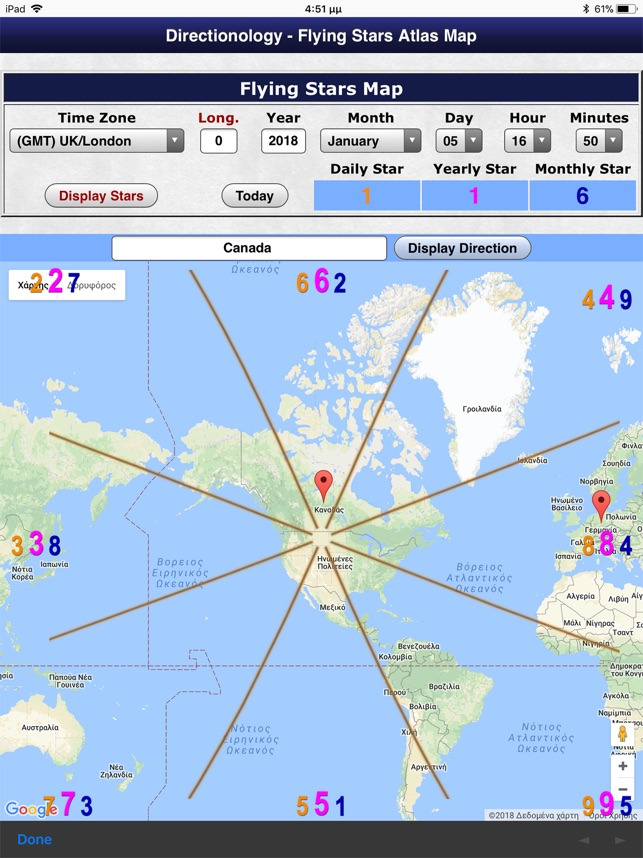
Task: Click the Ηνωμένες Πολιτείες label
Action: [x=335, y=563]
